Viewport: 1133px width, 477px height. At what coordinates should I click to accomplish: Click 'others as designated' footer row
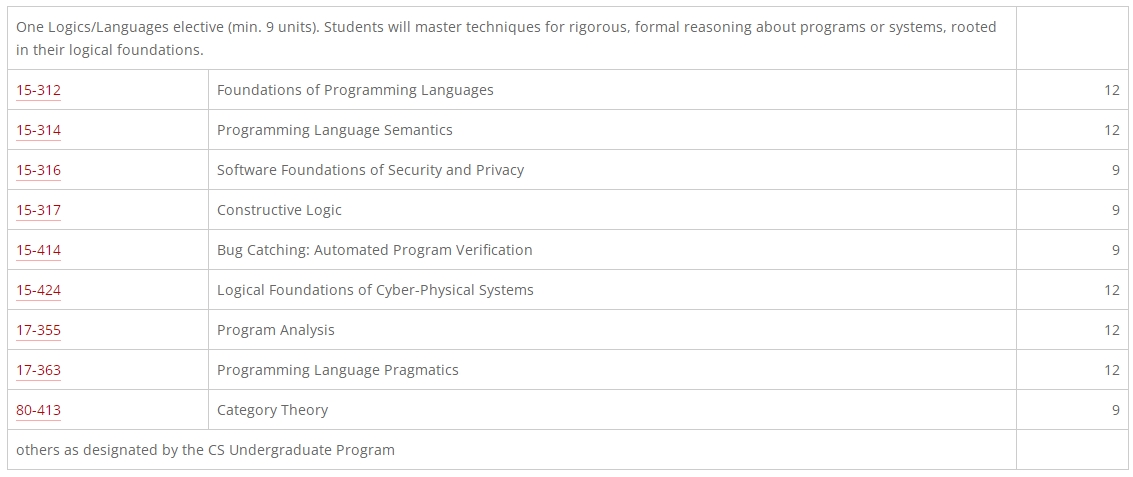click(567, 450)
